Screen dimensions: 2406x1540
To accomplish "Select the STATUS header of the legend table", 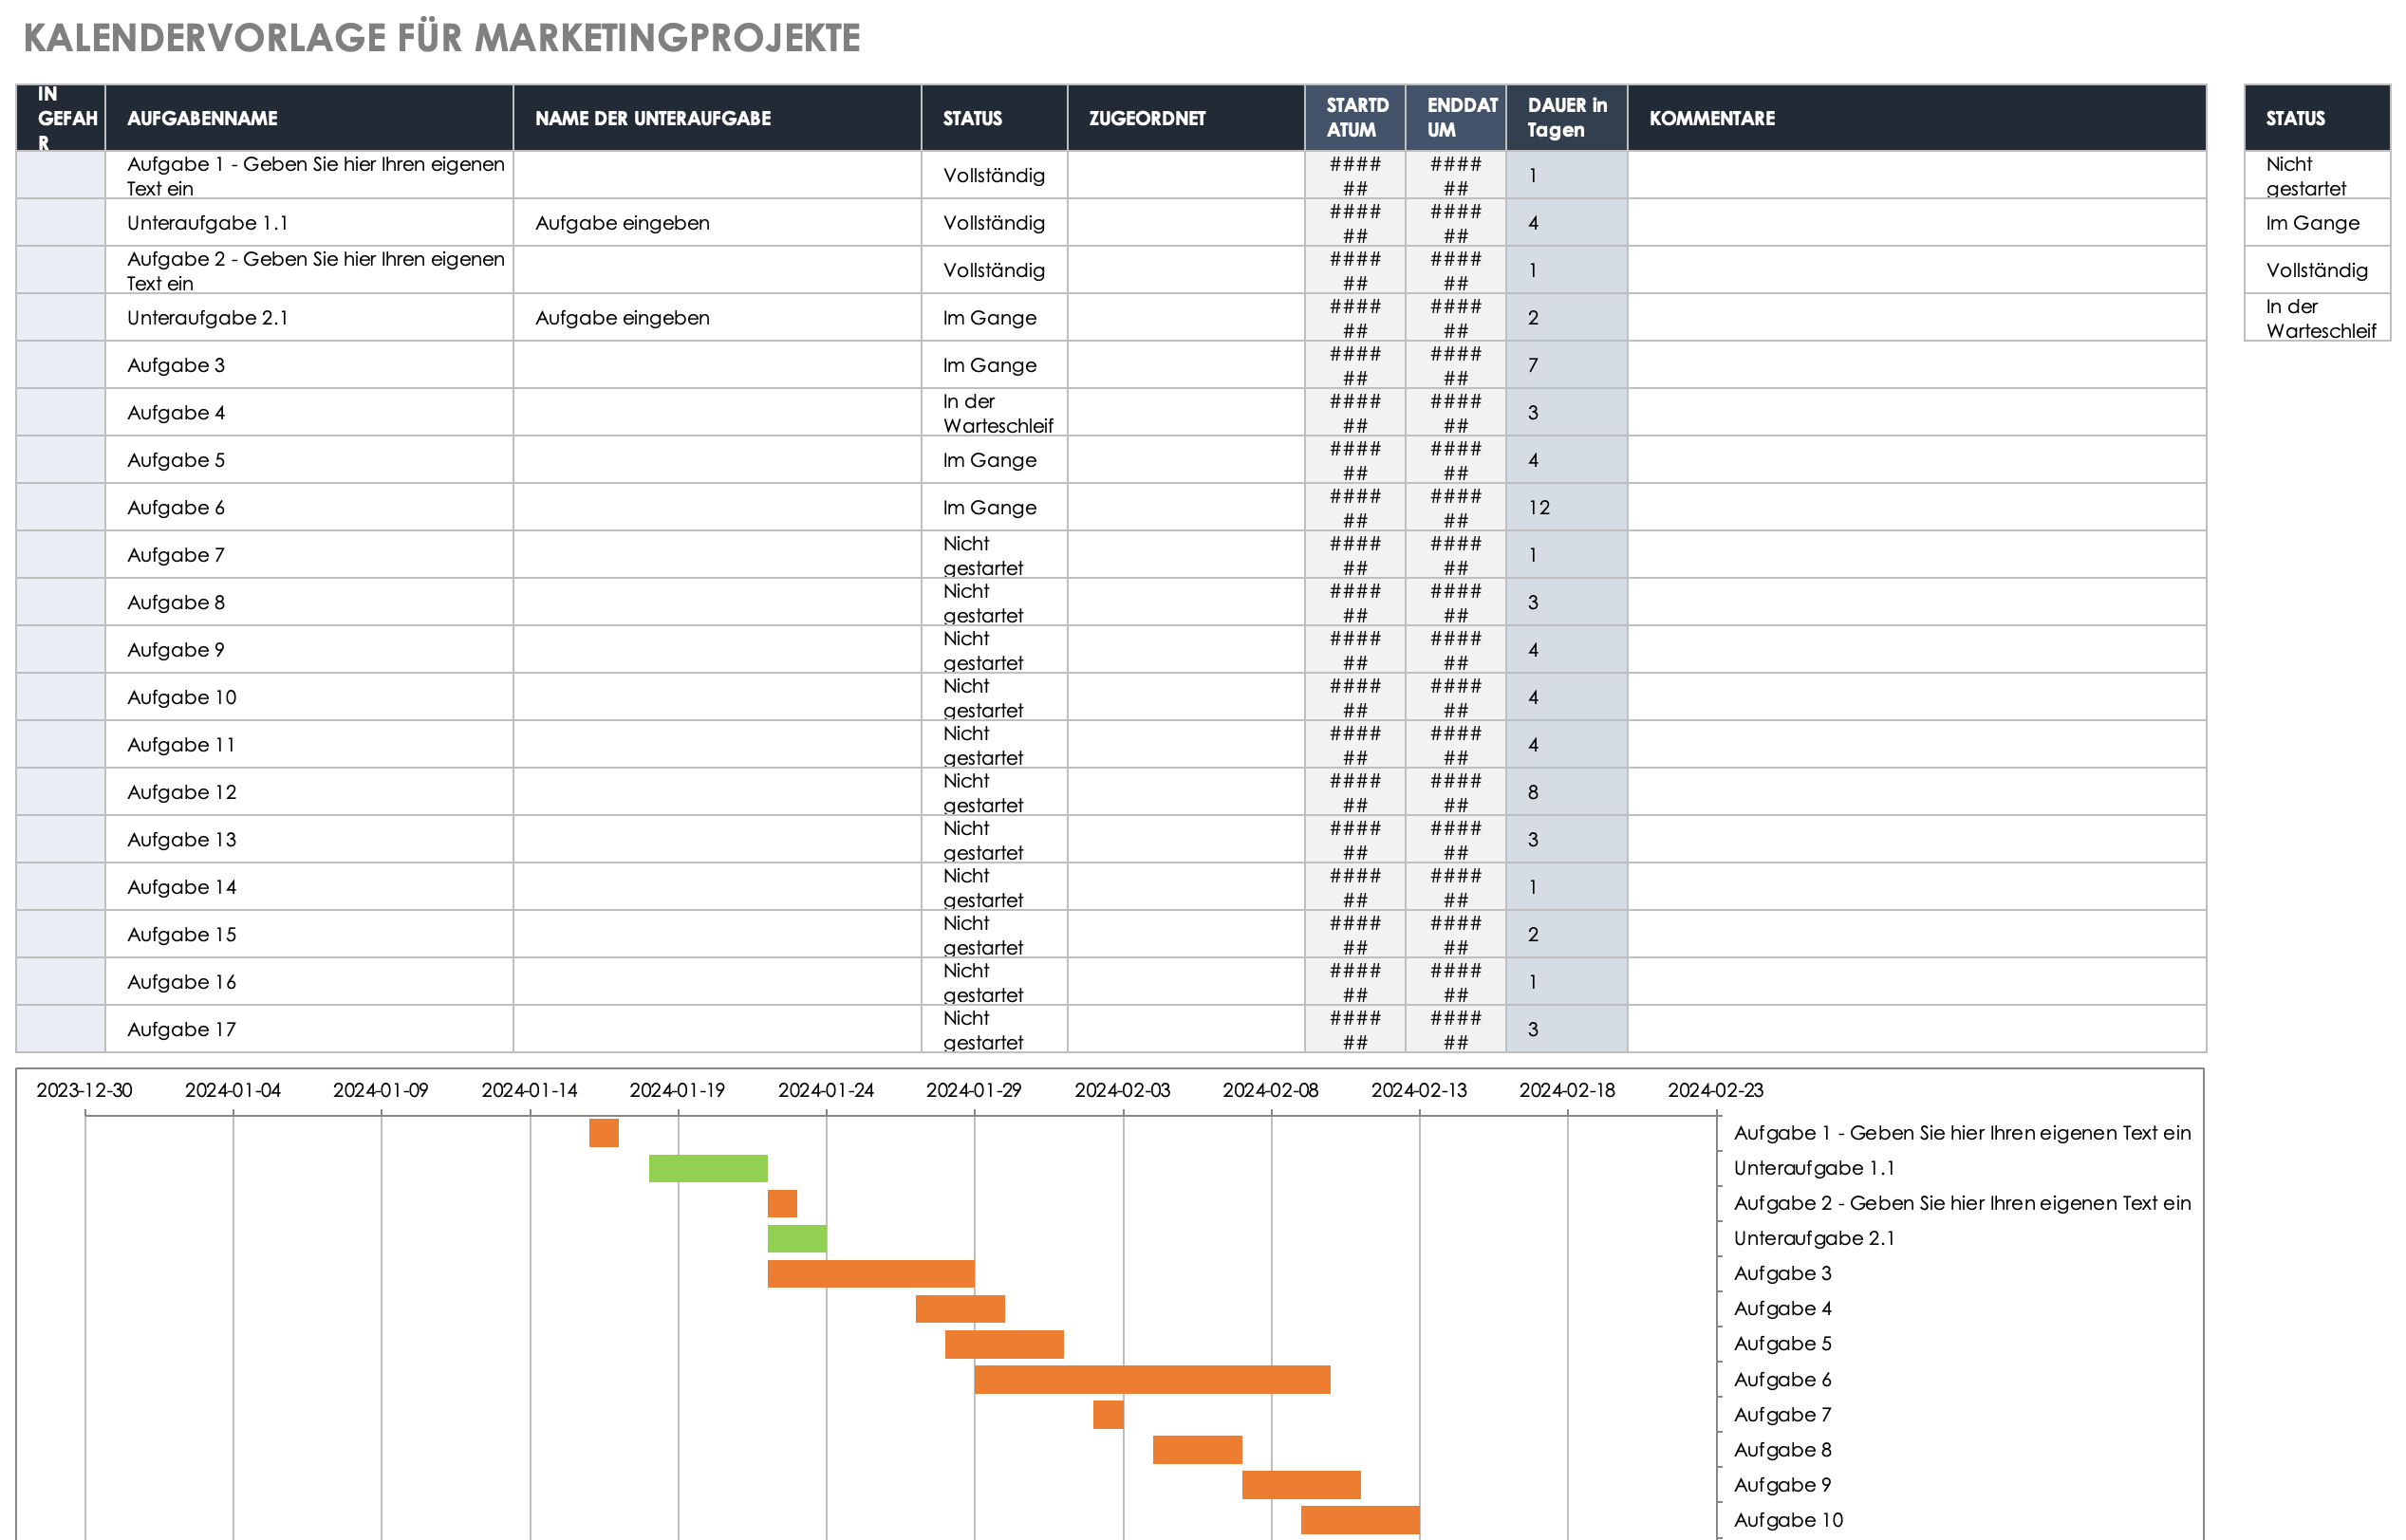I will pyautogui.click(x=2317, y=118).
